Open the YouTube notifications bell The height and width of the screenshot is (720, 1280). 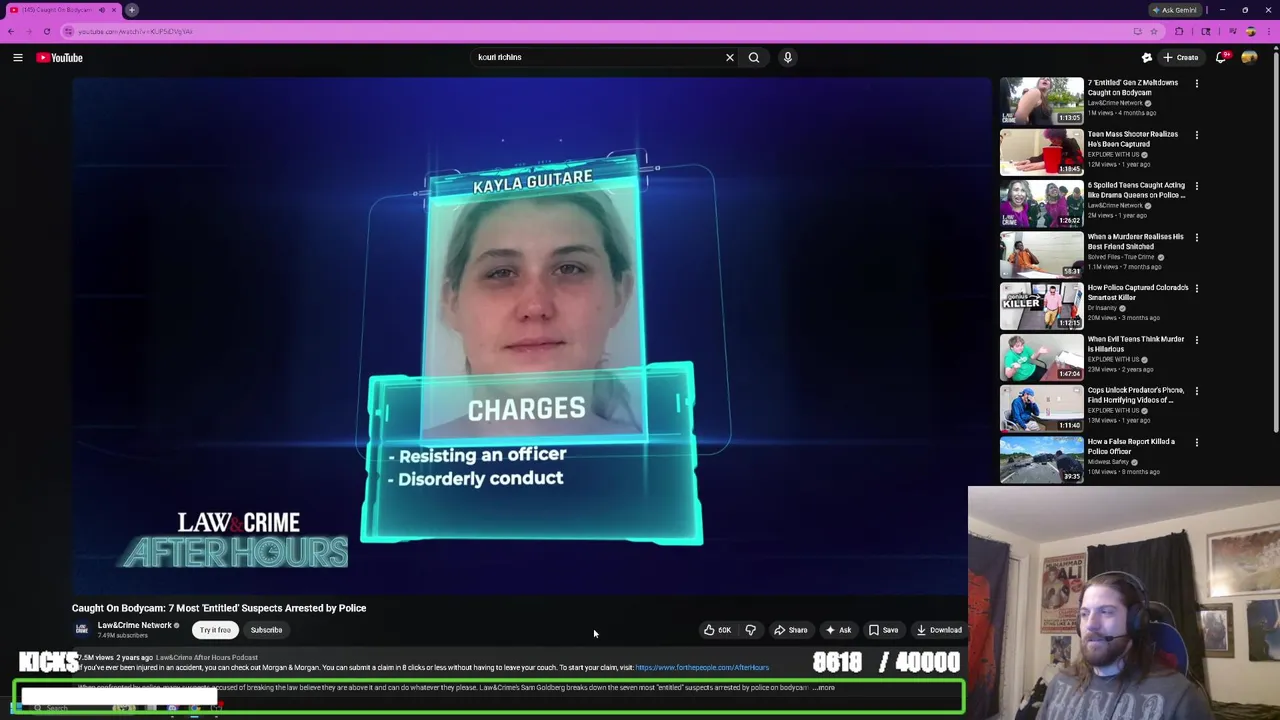point(1221,58)
